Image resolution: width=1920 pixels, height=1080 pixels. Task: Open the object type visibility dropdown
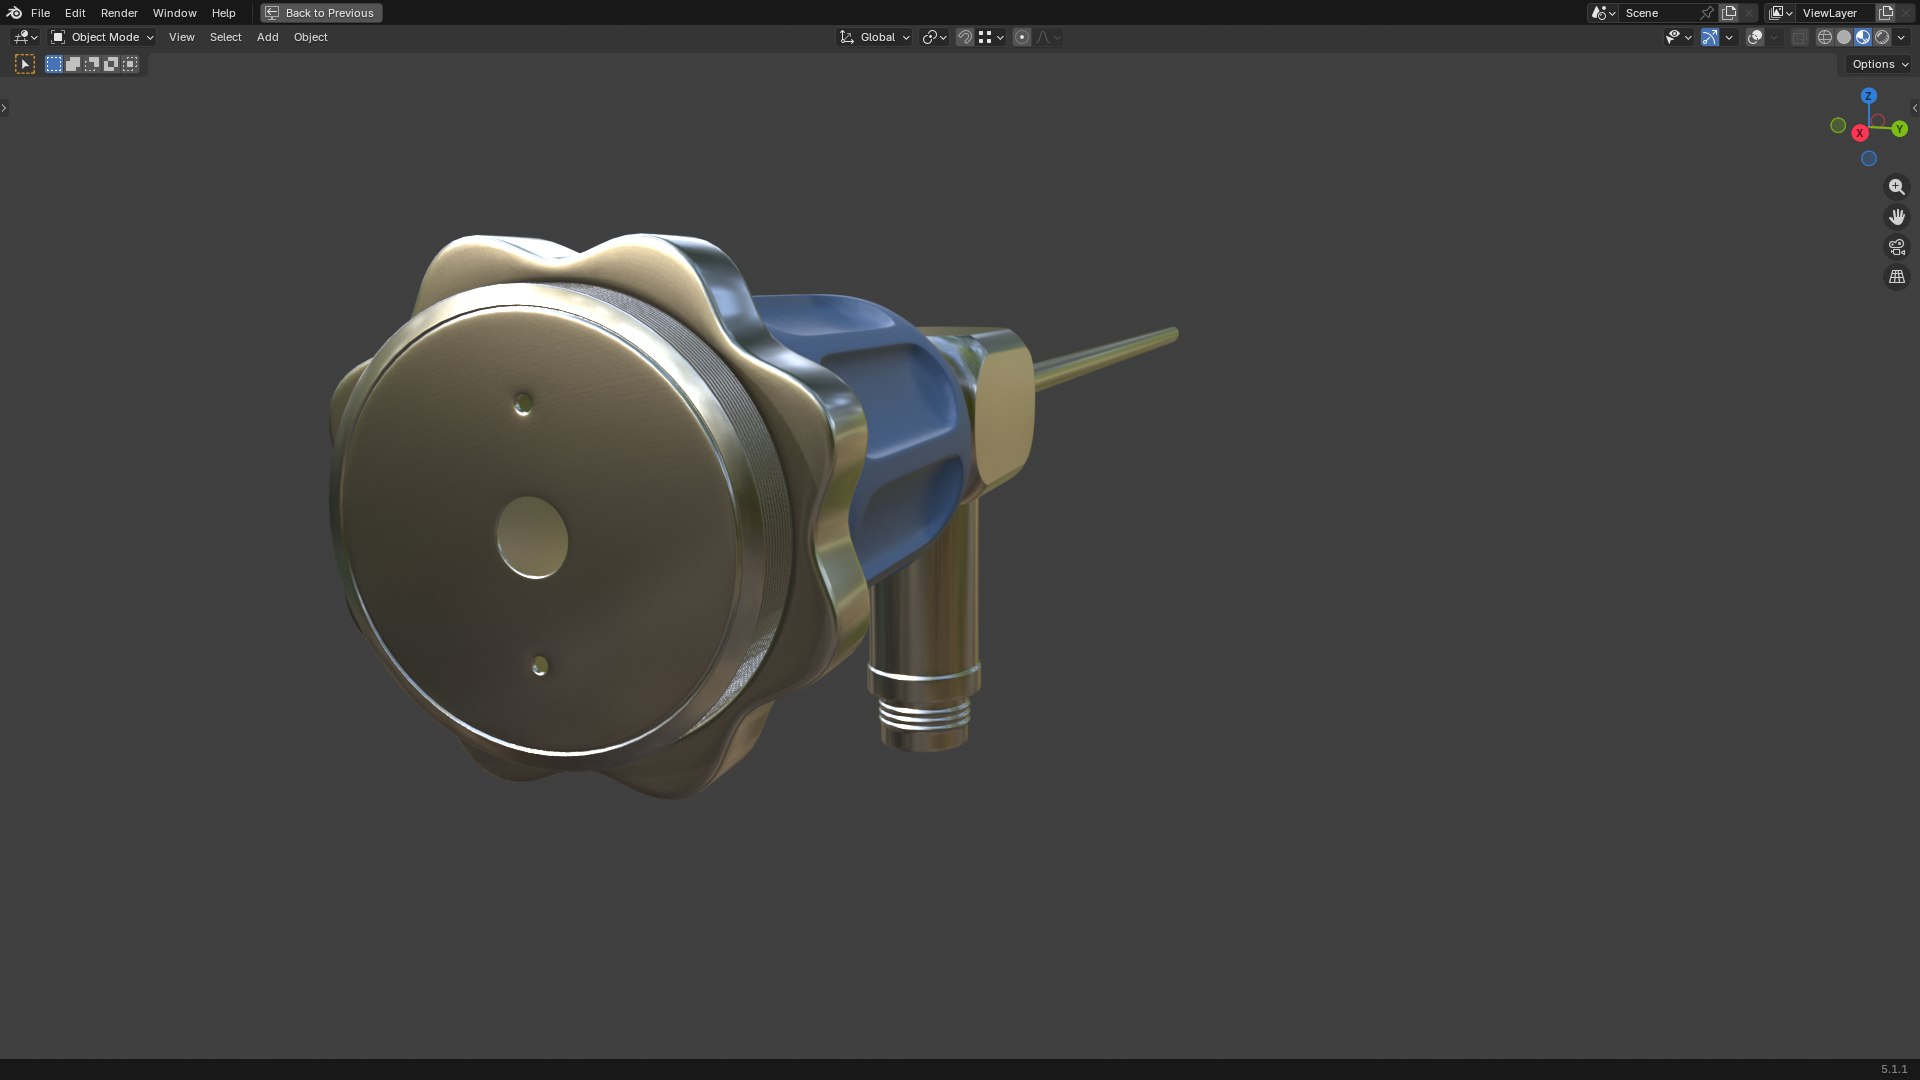(1678, 37)
